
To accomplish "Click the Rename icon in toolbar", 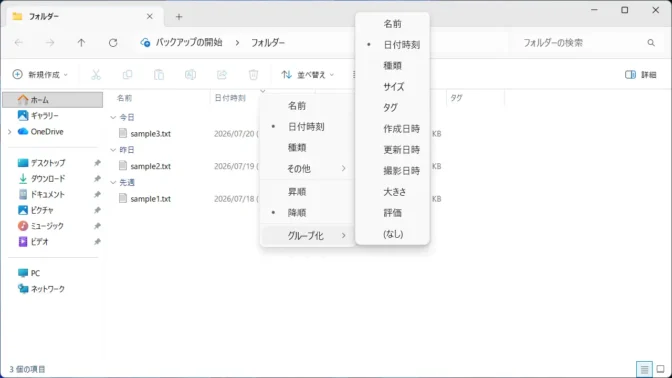I will coord(190,75).
